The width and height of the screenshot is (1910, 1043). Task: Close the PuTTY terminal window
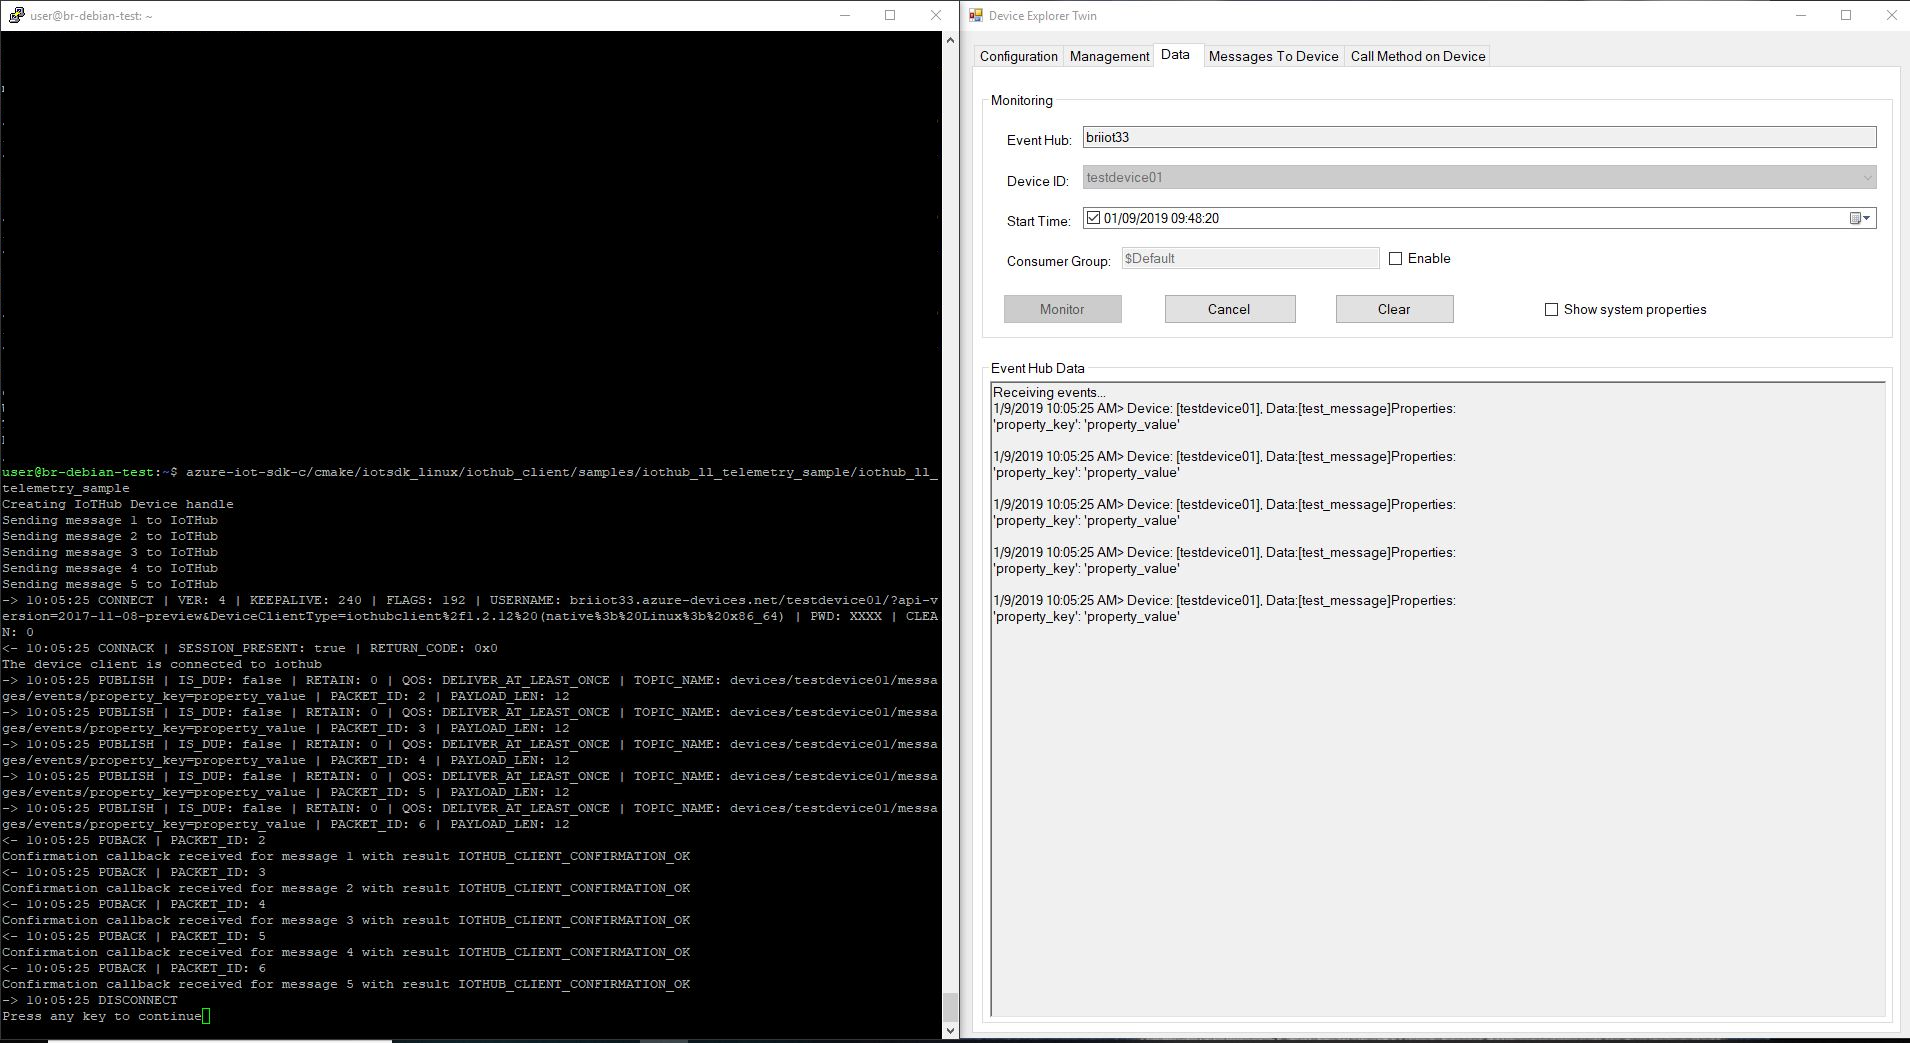coord(935,15)
